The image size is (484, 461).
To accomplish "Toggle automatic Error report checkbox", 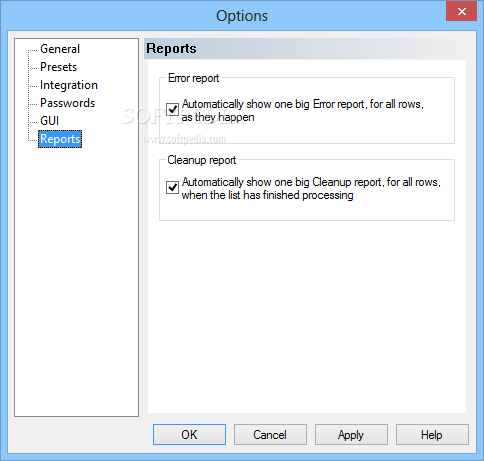I will click(x=172, y=109).
